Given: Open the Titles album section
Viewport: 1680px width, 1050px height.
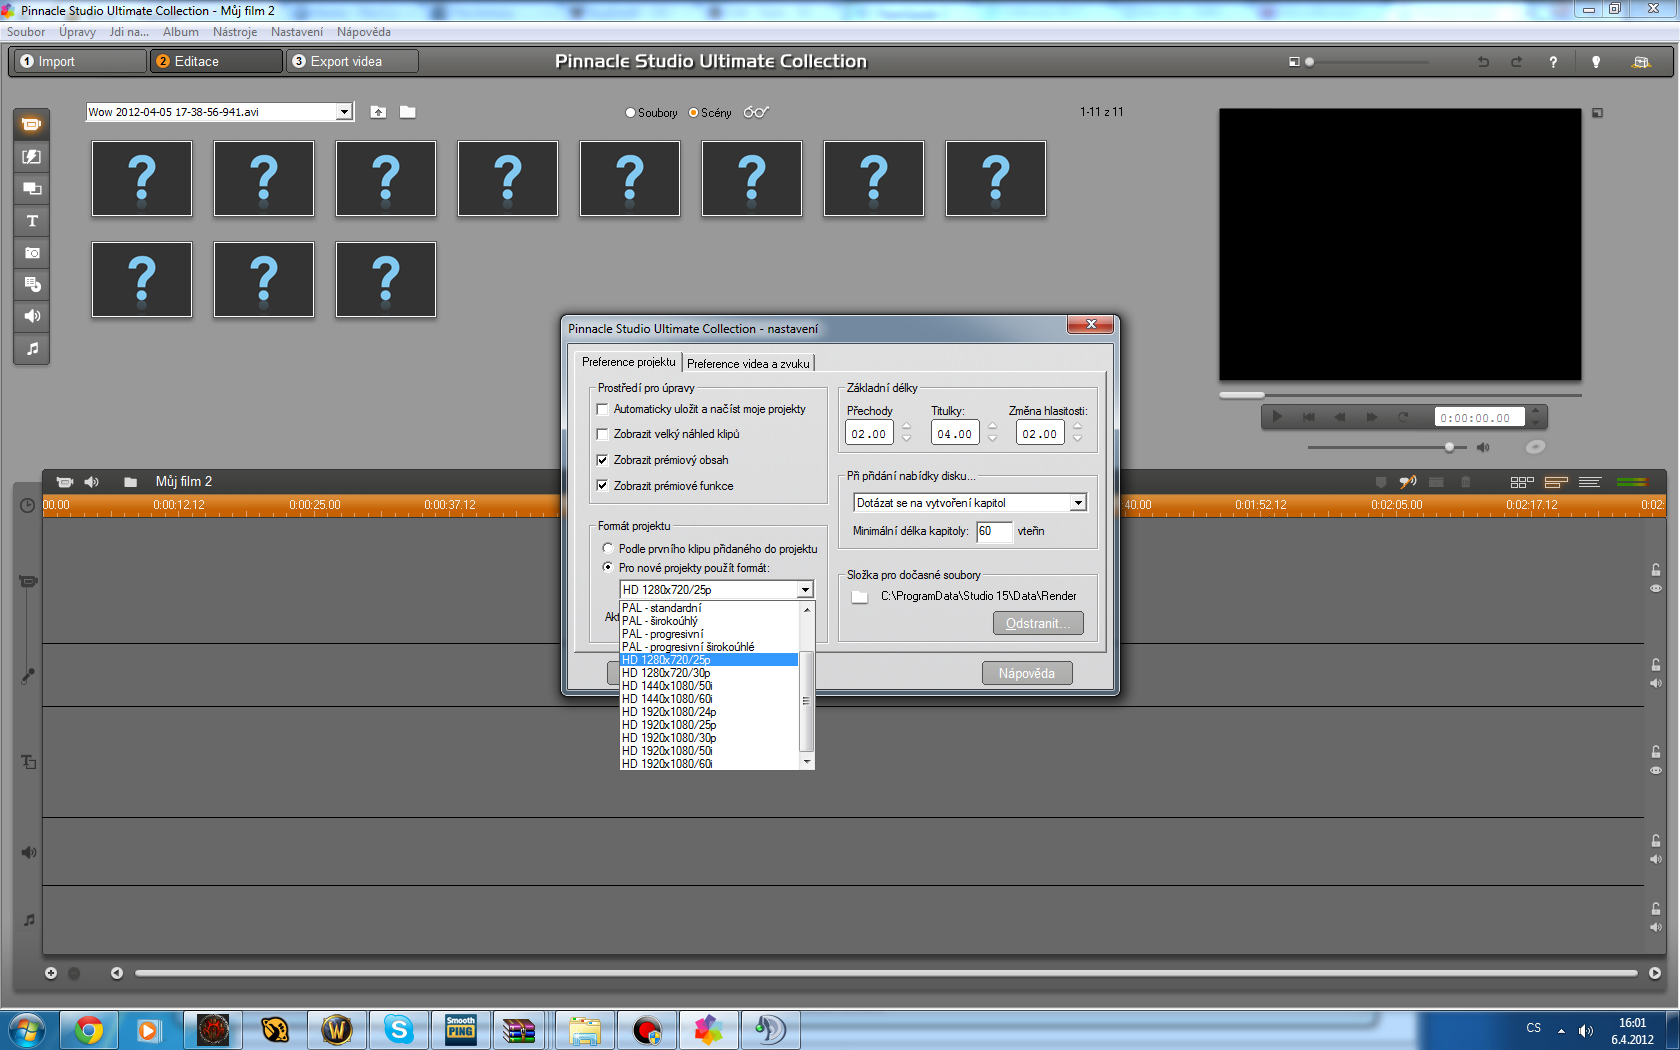Looking at the screenshot, I should [32, 221].
